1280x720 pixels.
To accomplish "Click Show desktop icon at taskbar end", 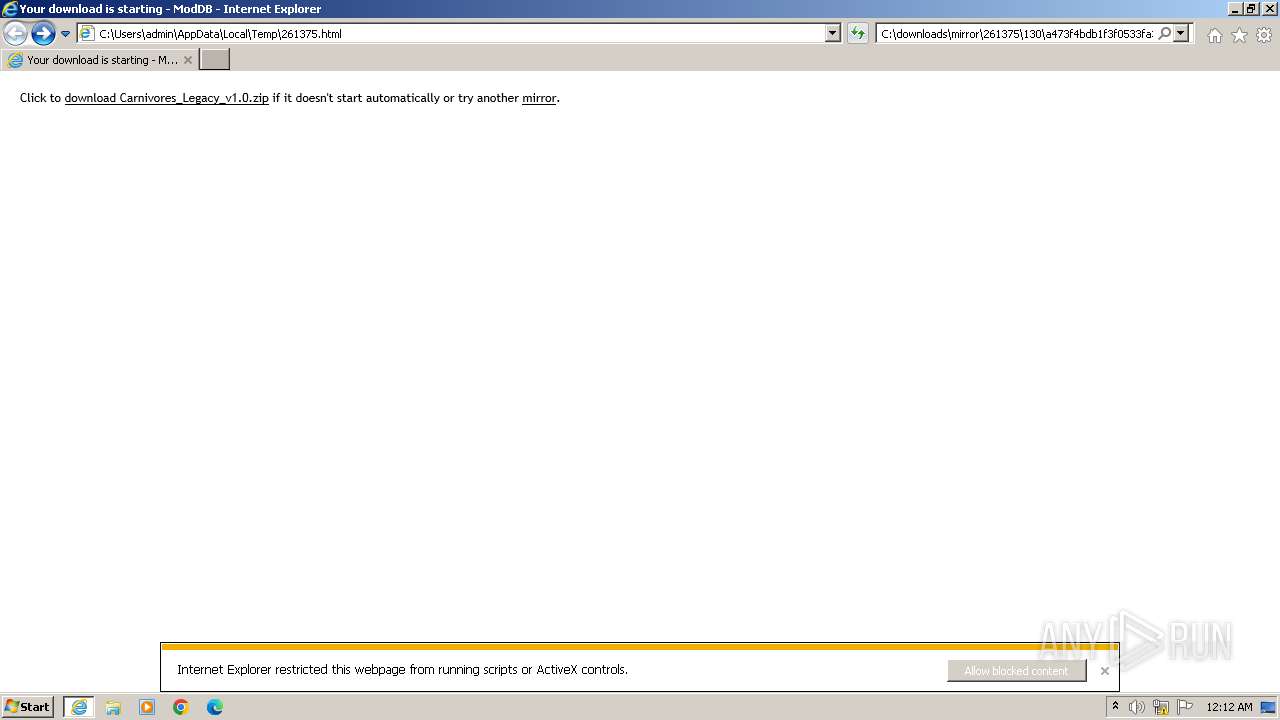I will coord(1268,707).
